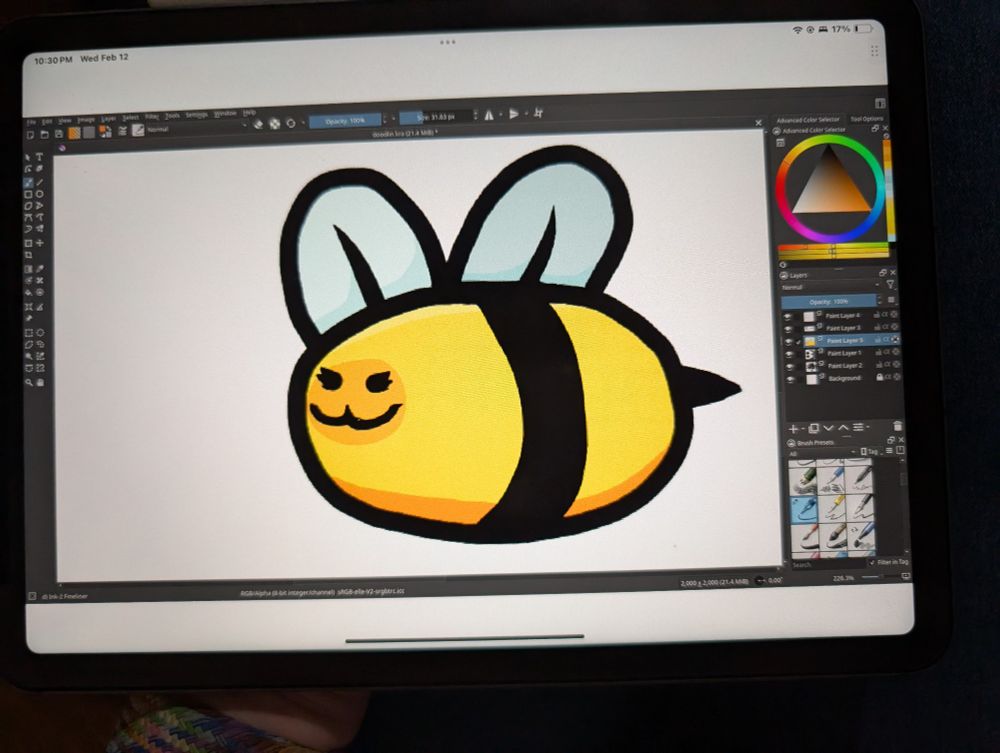Screen dimensions: 1000x753
Task: Duplicate the current layer
Action: [x=814, y=428]
